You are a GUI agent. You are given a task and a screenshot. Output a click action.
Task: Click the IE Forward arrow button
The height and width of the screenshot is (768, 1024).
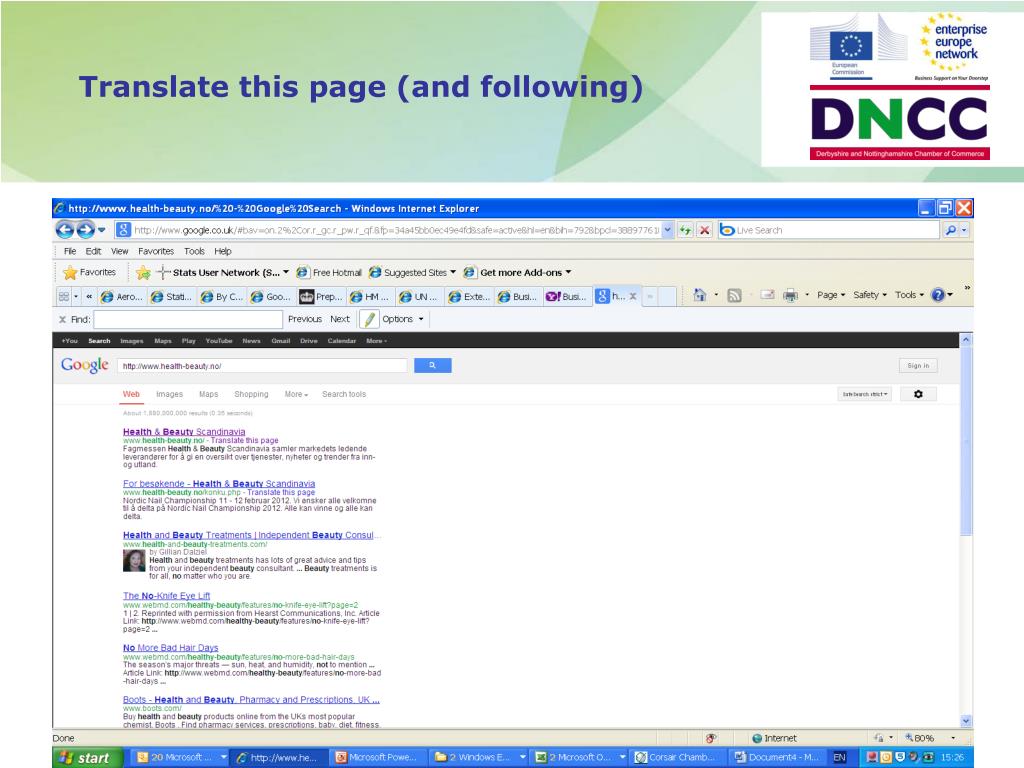coord(86,230)
